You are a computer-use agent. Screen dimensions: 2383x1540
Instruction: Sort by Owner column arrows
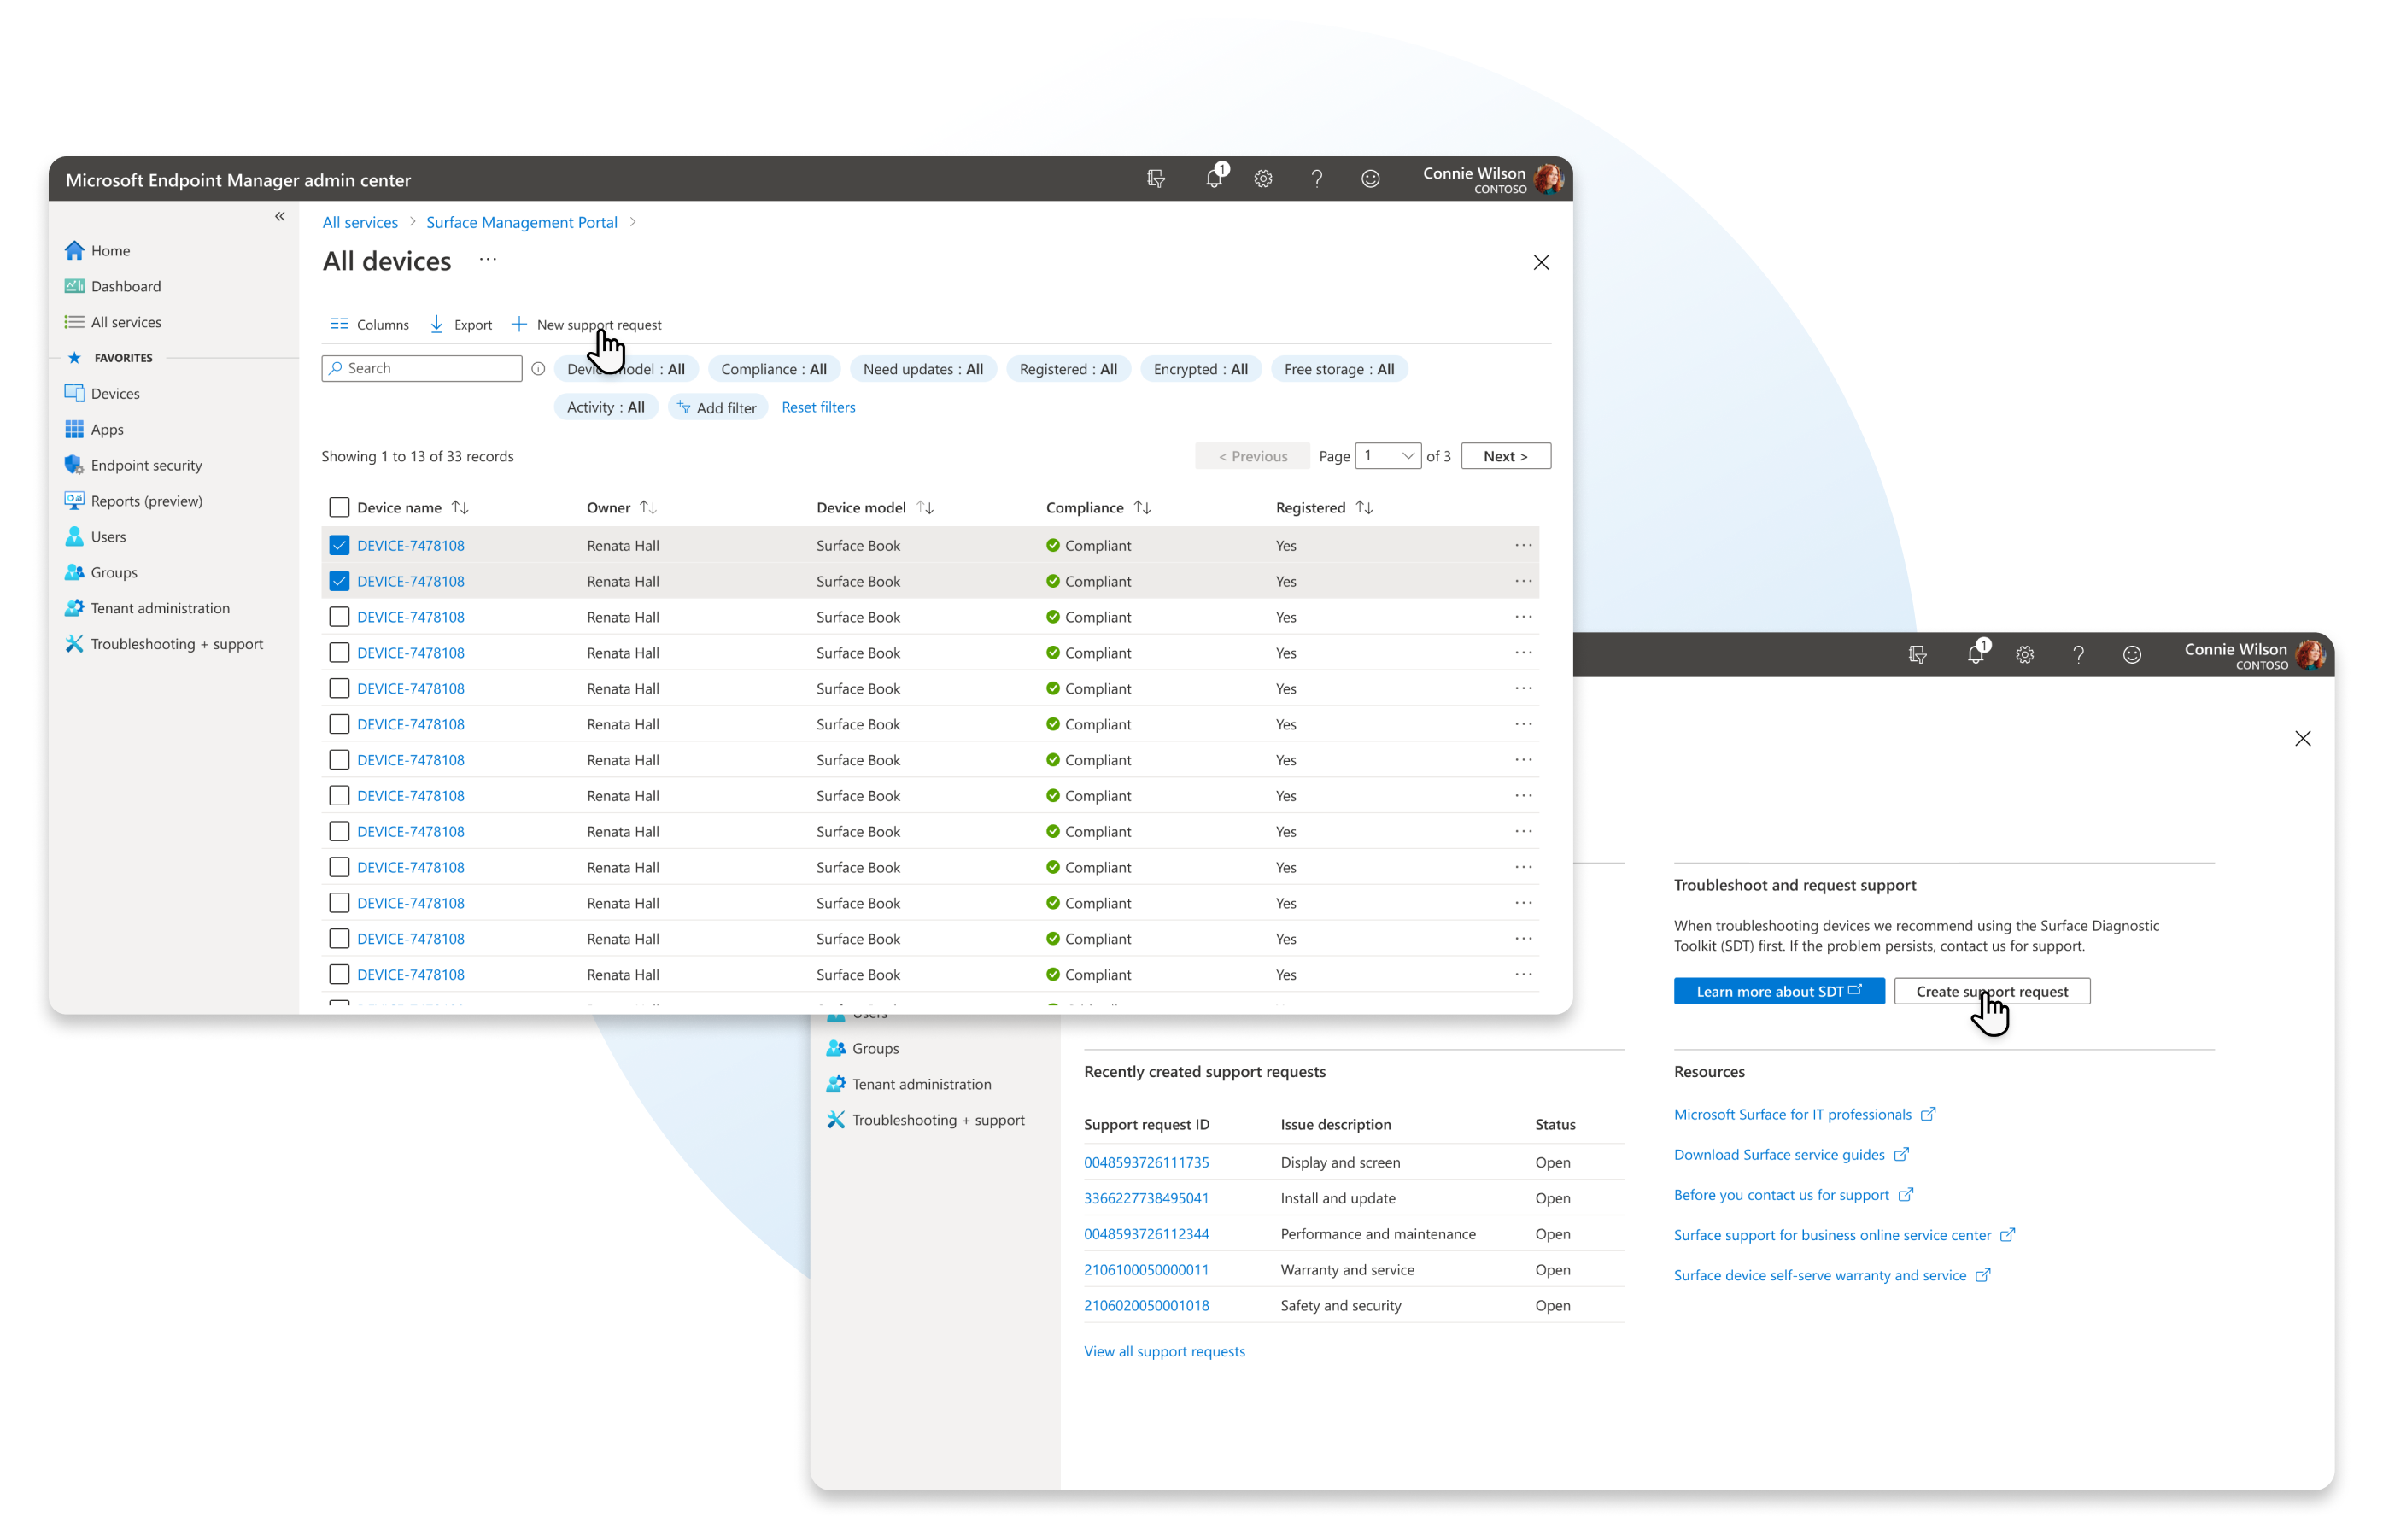(x=648, y=508)
